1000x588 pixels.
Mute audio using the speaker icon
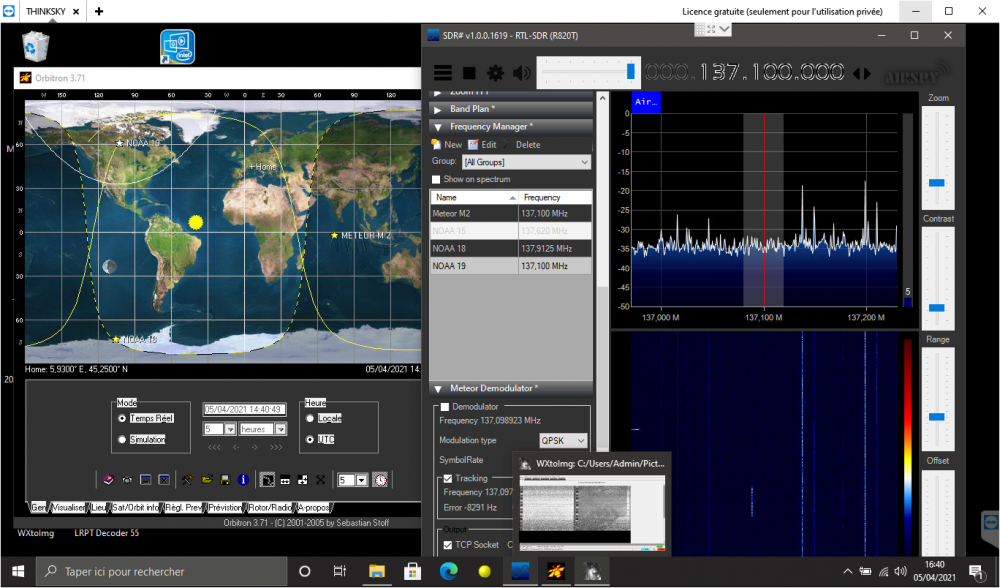pyautogui.click(x=522, y=73)
